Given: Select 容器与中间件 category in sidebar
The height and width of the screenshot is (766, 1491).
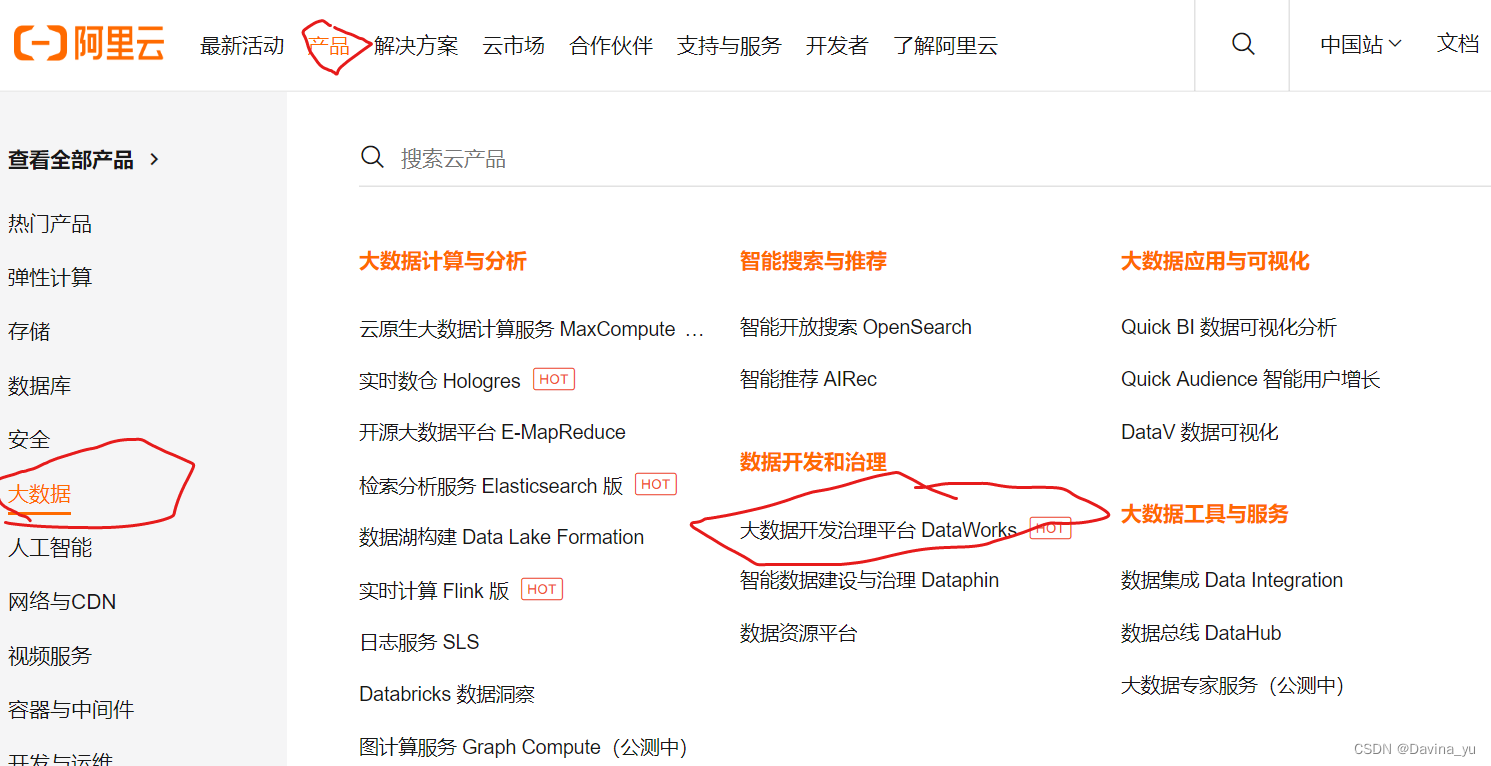Looking at the screenshot, I should (x=71, y=710).
